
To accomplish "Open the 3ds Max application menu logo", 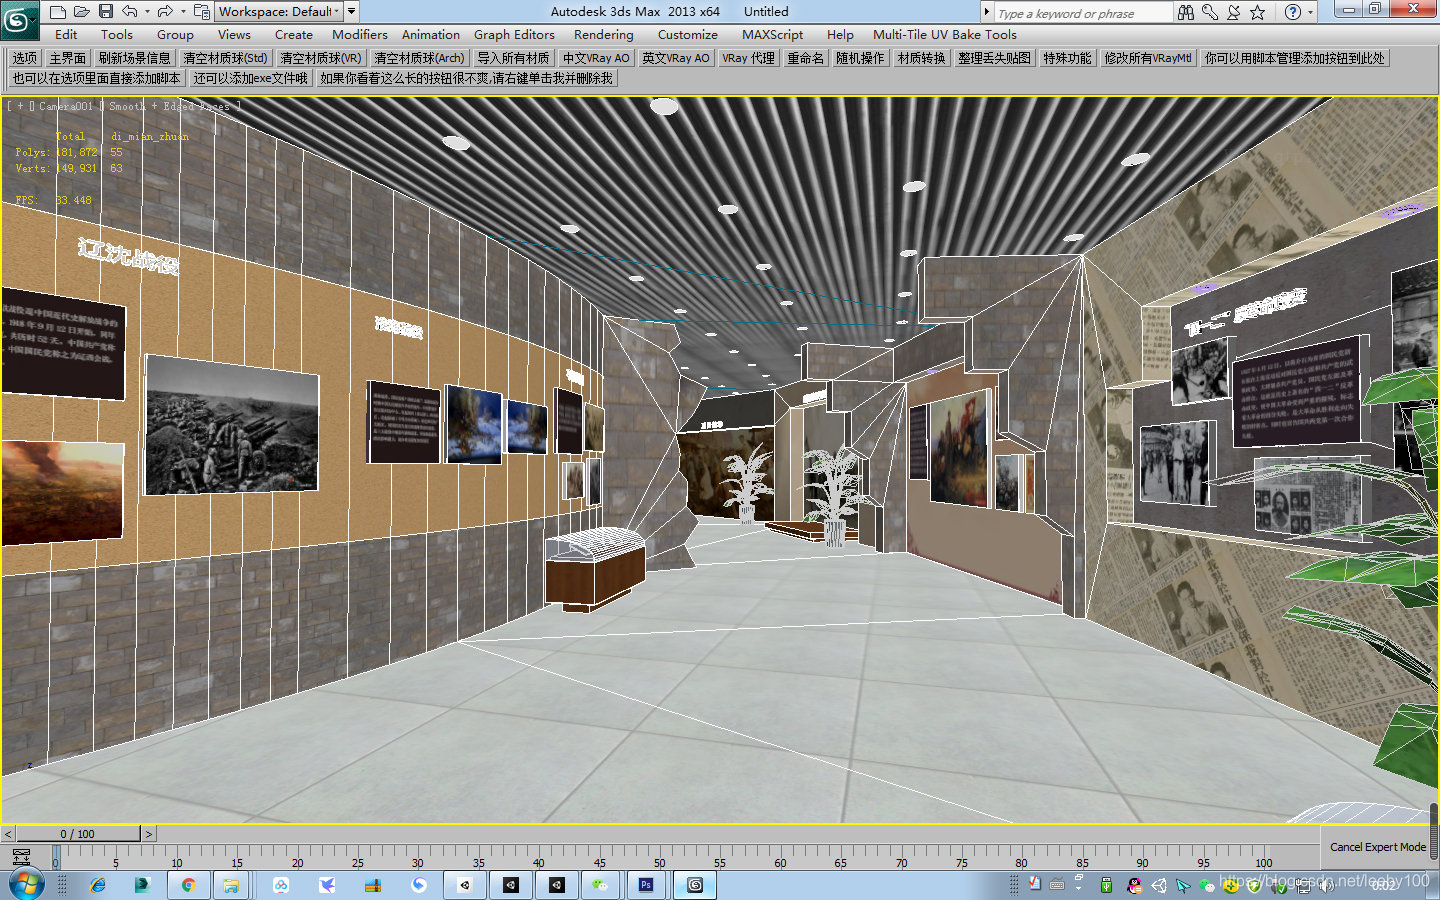I will (x=19, y=19).
